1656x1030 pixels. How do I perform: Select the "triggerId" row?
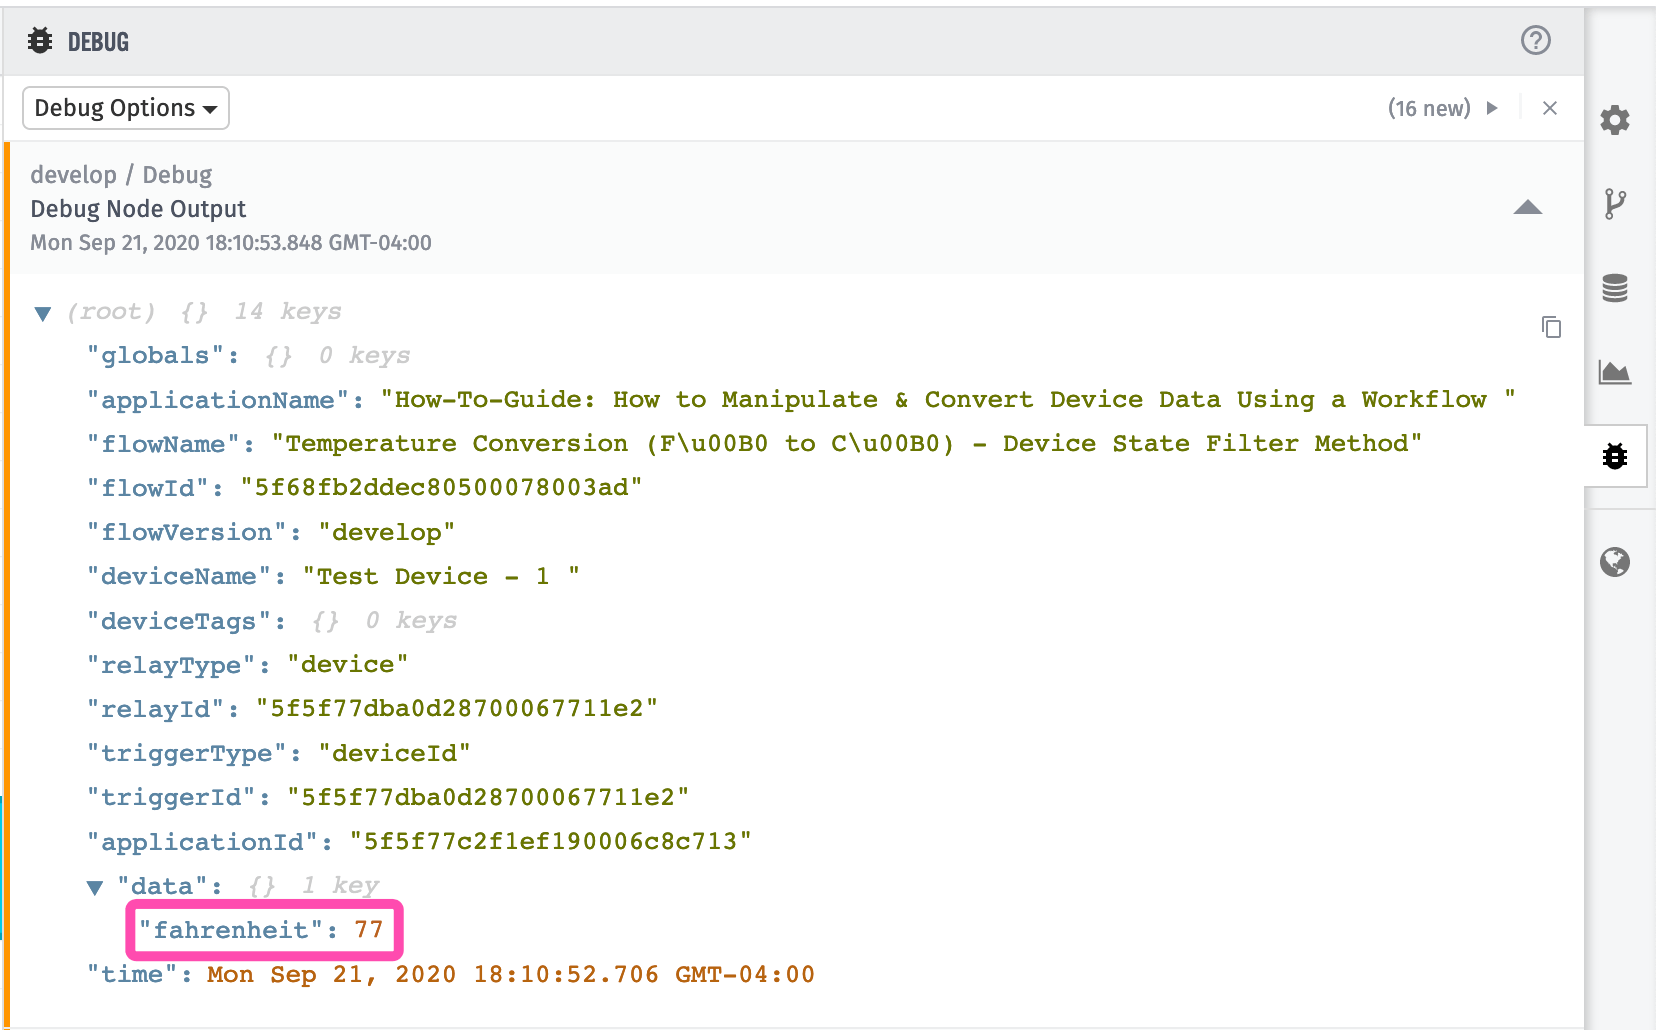click(x=388, y=797)
